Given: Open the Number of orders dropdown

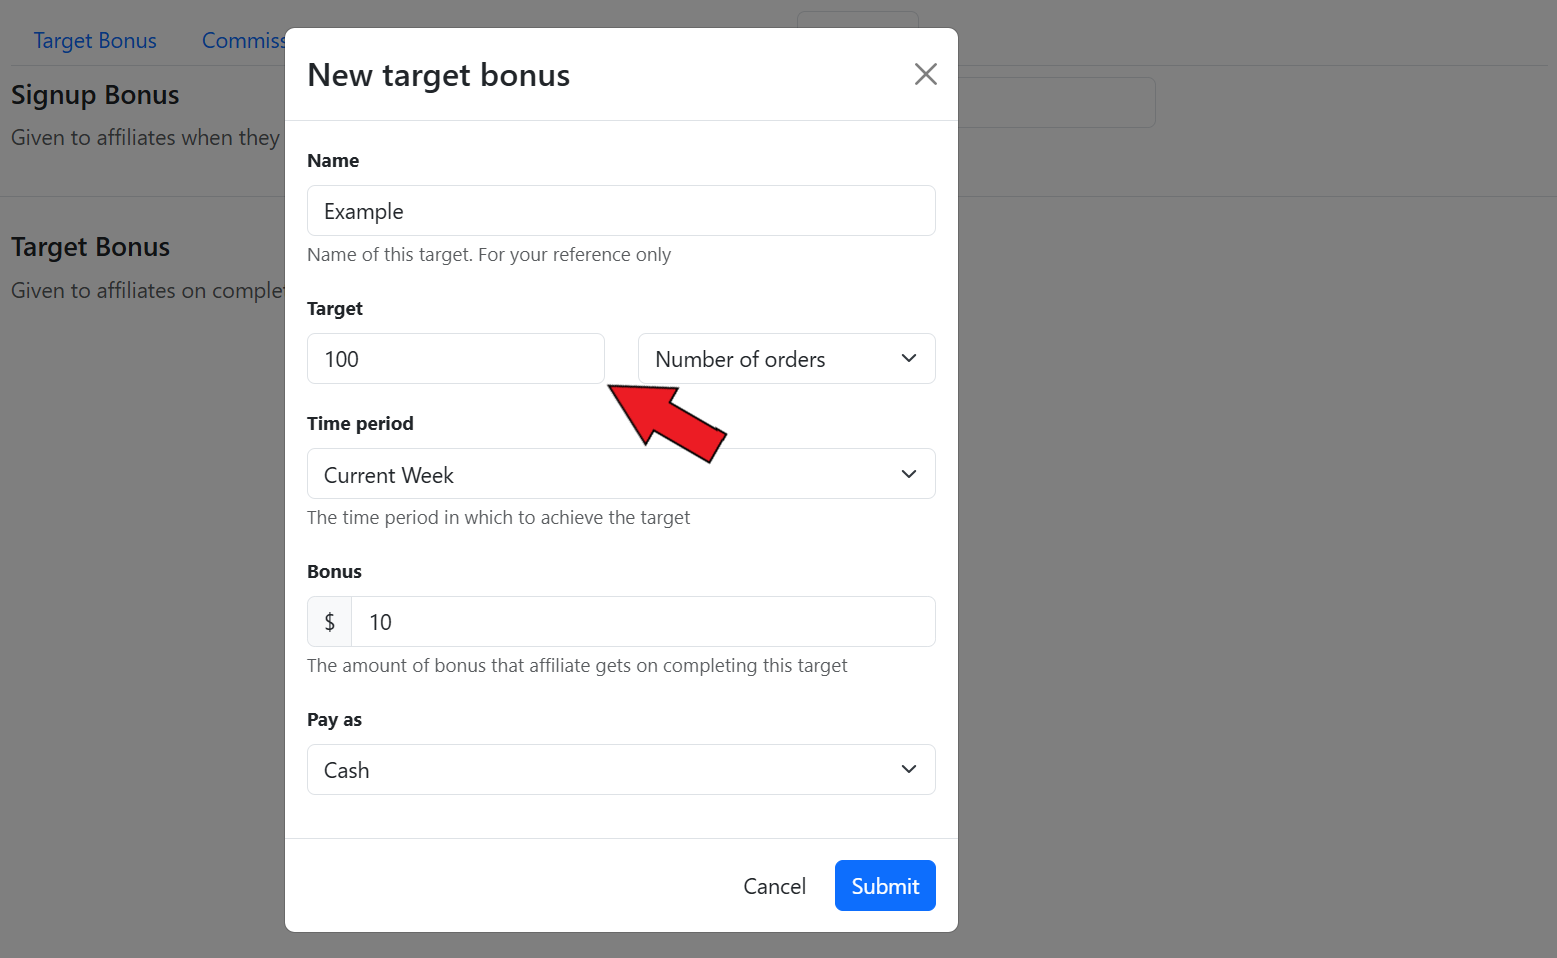Looking at the screenshot, I should tap(786, 359).
